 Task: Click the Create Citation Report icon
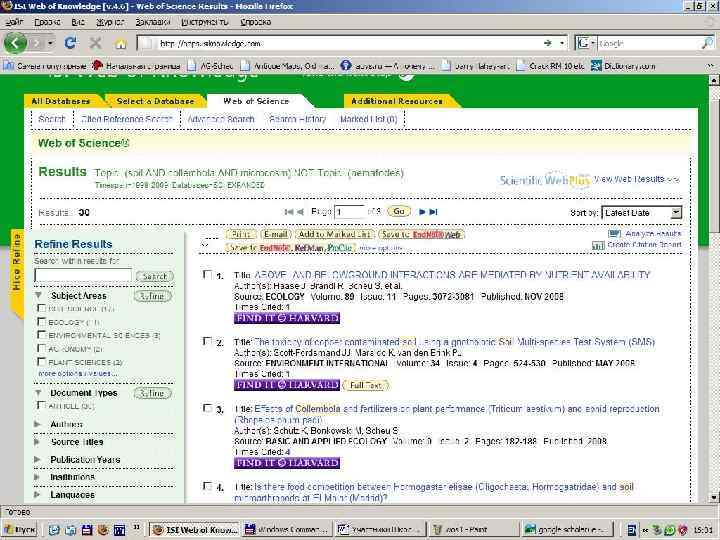pyautogui.click(x=598, y=246)
